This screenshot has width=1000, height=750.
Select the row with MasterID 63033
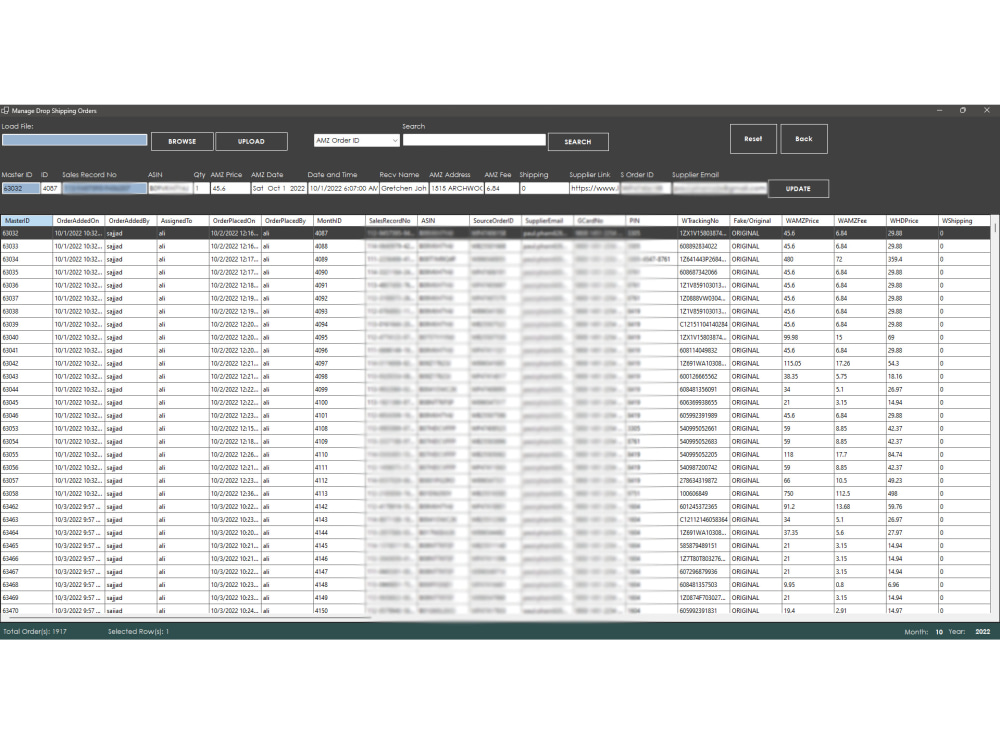tap(496, 246)
